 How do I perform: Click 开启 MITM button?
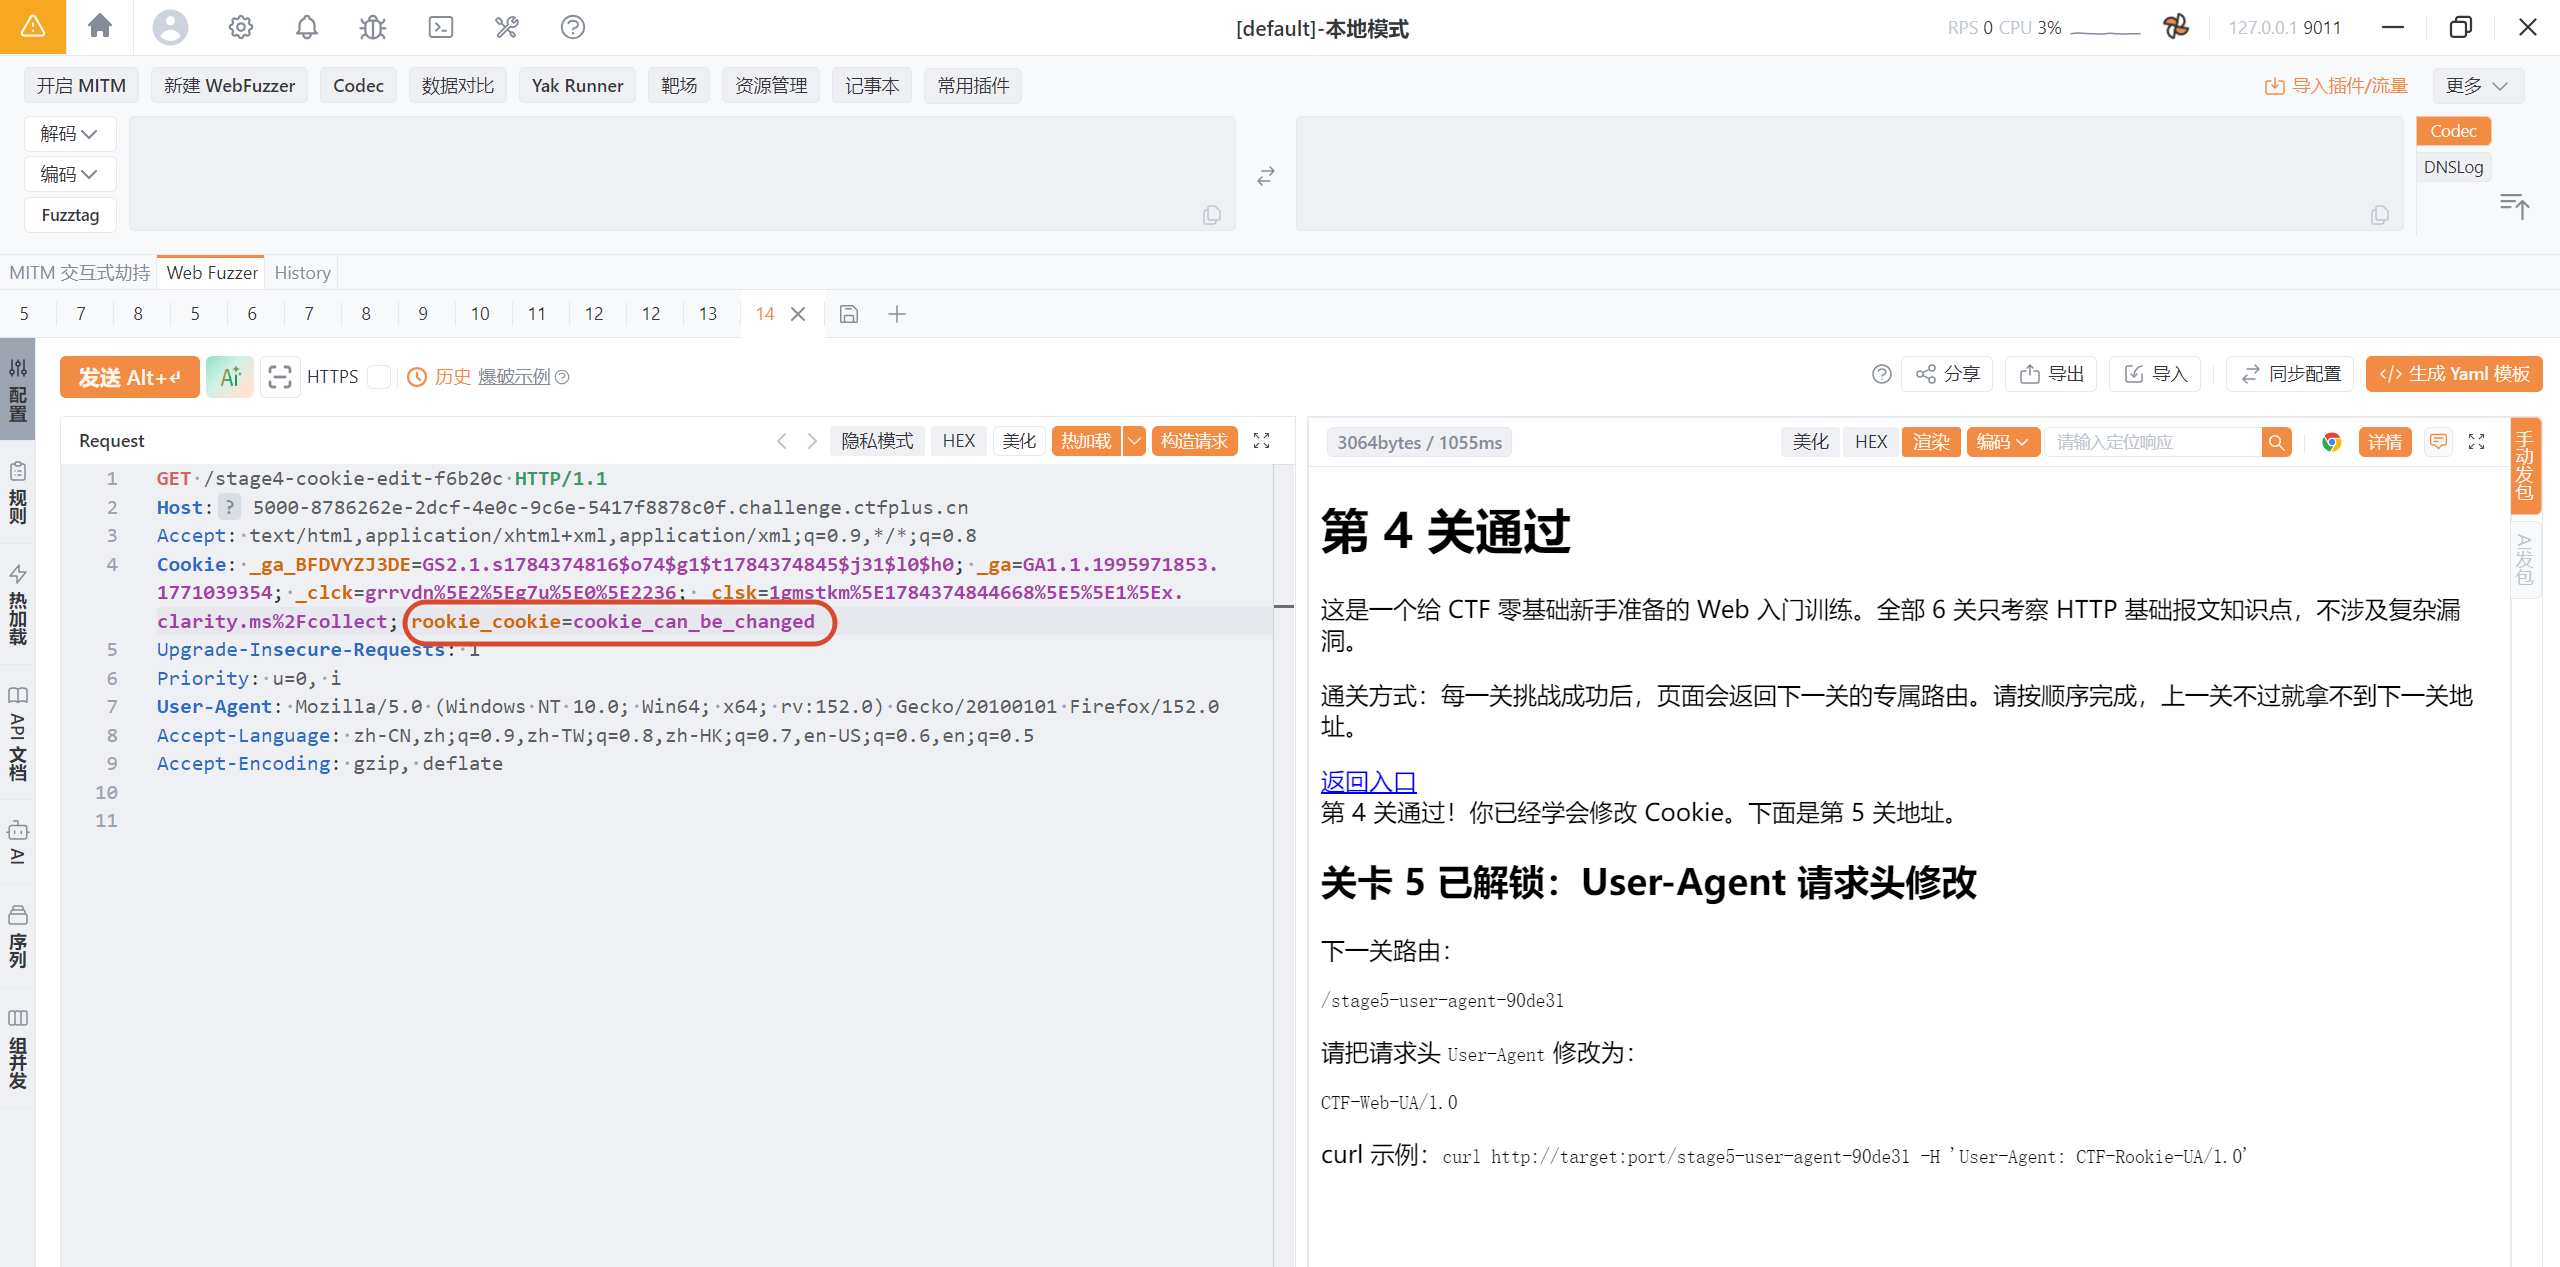(x=81, y=86)
